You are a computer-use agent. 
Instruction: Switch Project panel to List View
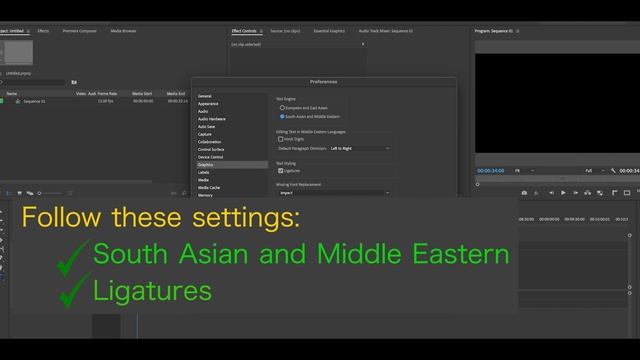tap(9, 193)
